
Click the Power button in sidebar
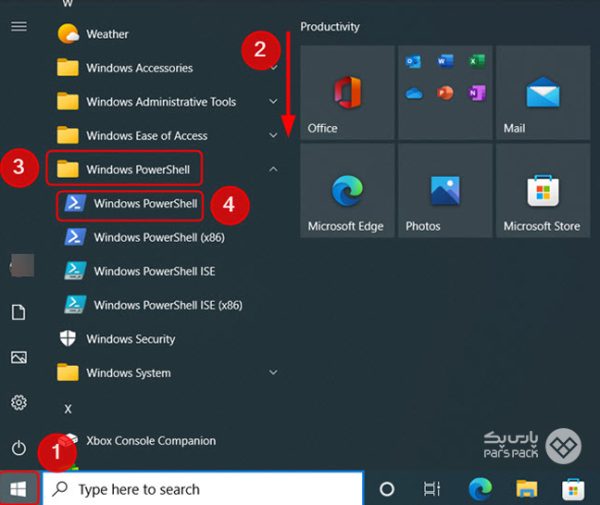pyautogui.click(x=18, y=447)
